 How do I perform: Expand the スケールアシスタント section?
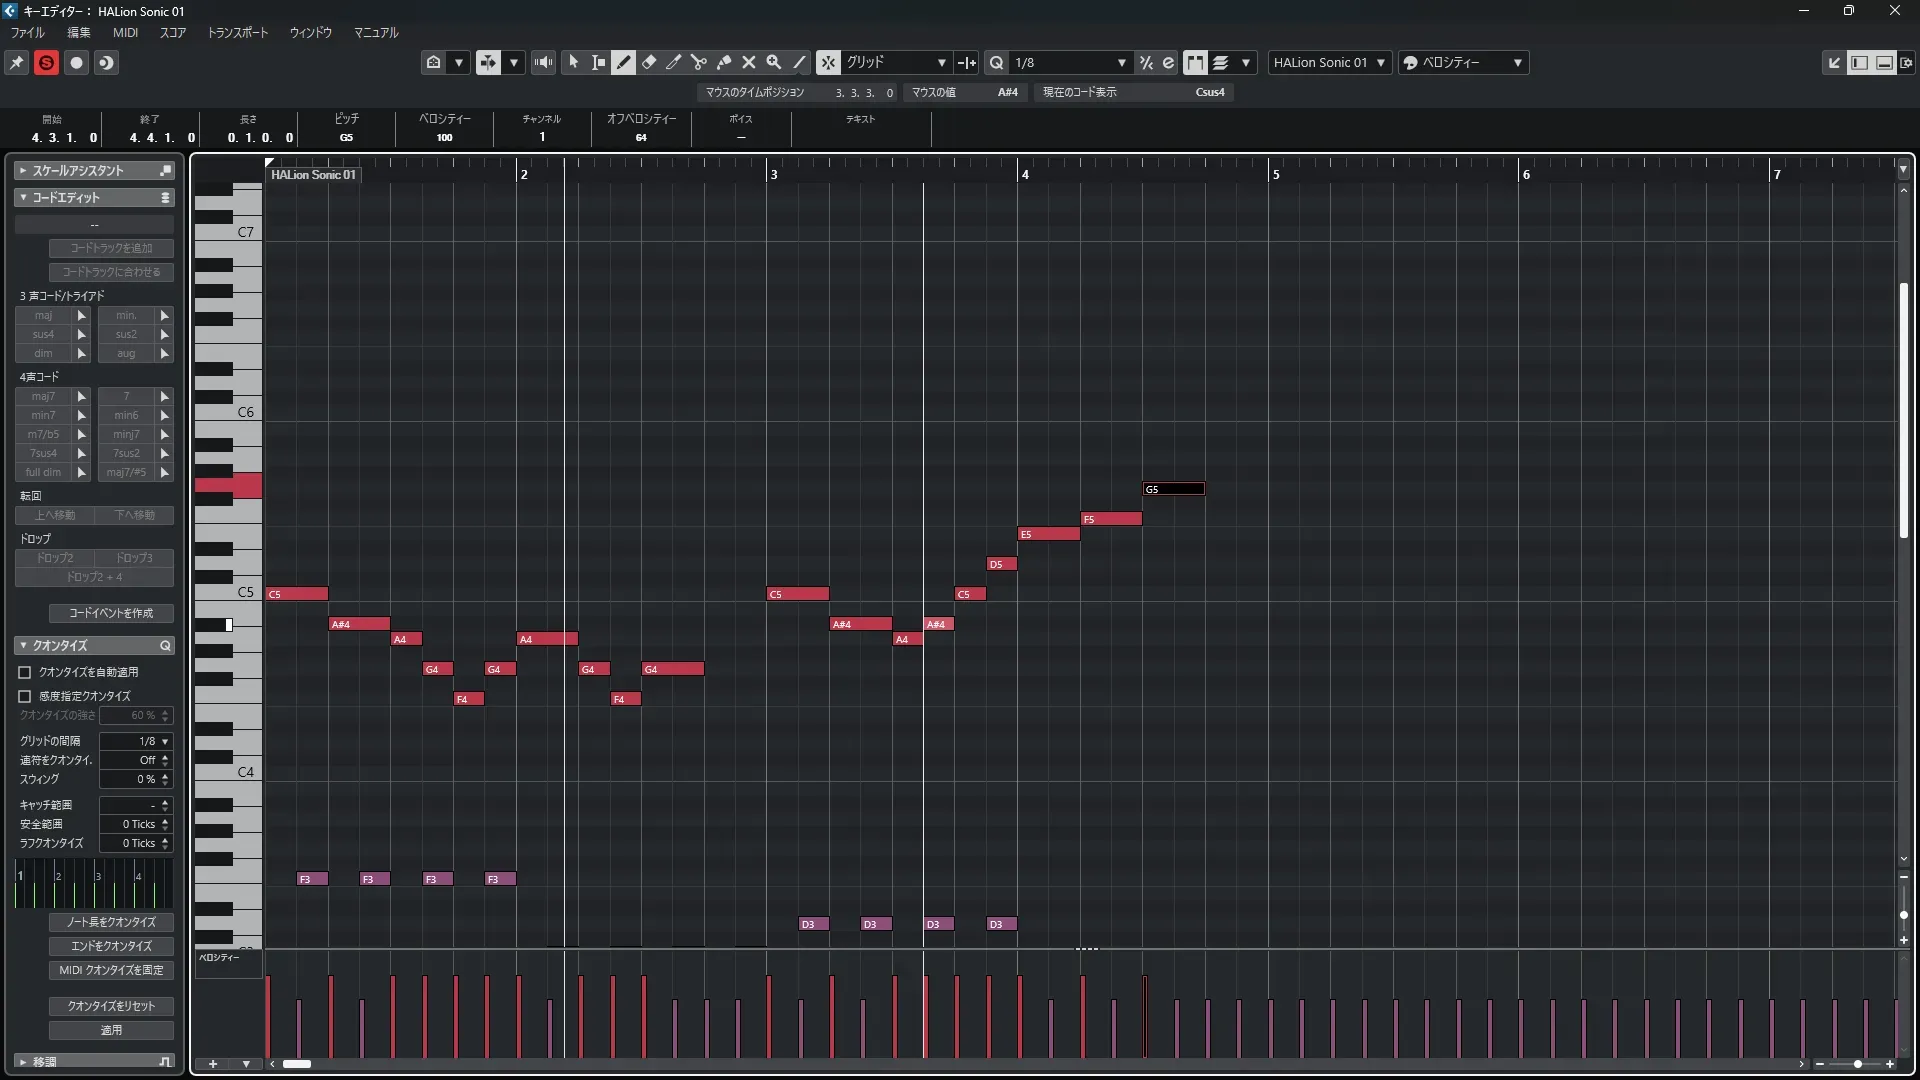click(78, 171)
